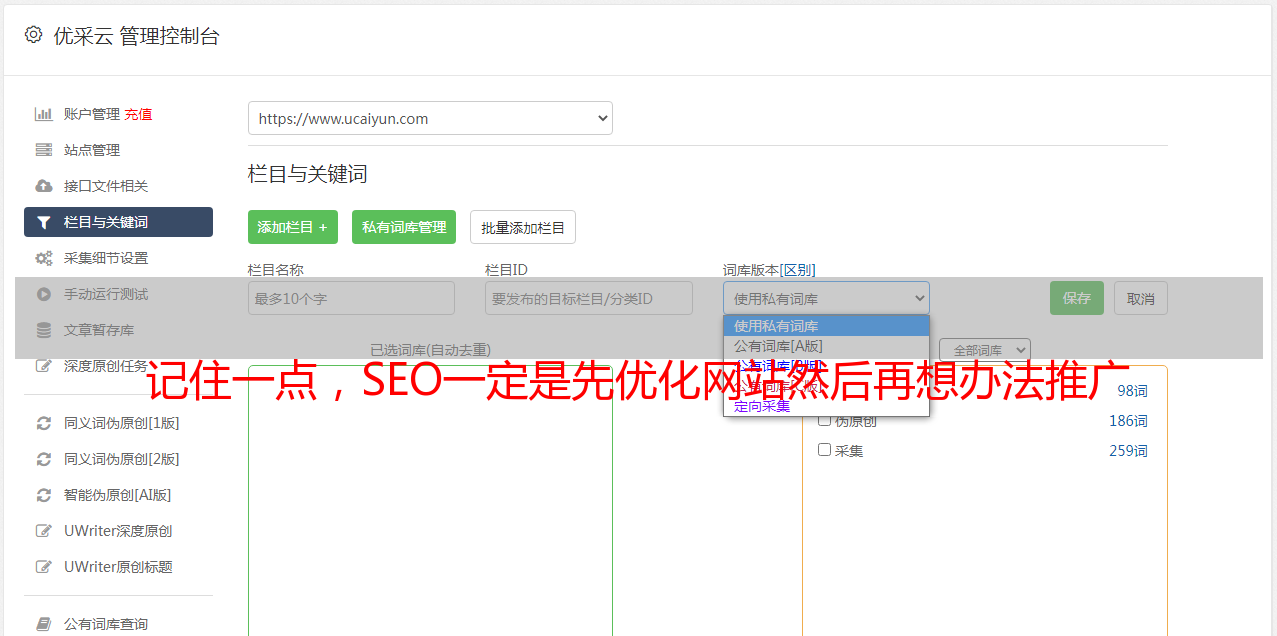Open the site URL dropdown https://www.ucaiyun.com
Screen dimensions: 1277x636
(x=430, y=118)
